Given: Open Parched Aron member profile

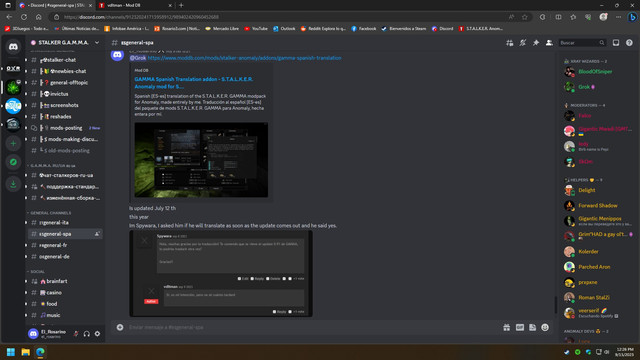Looking at the screenshot, I should [x=598, y=267].
